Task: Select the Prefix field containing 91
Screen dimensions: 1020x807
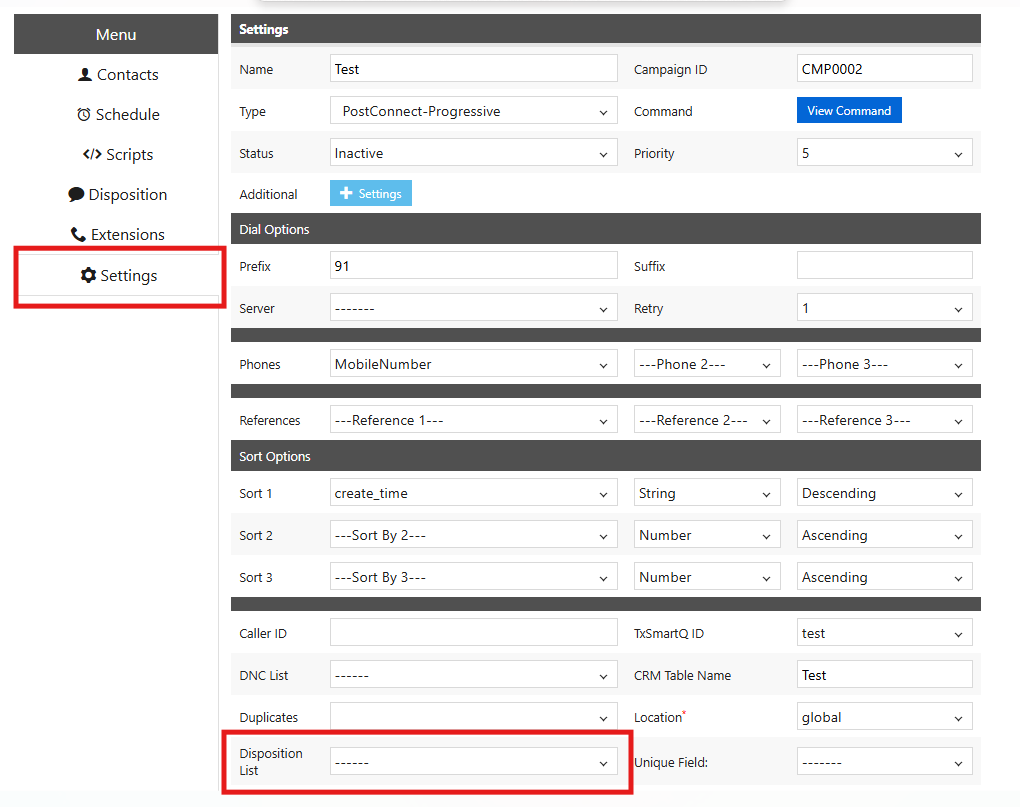Action: 473,266
